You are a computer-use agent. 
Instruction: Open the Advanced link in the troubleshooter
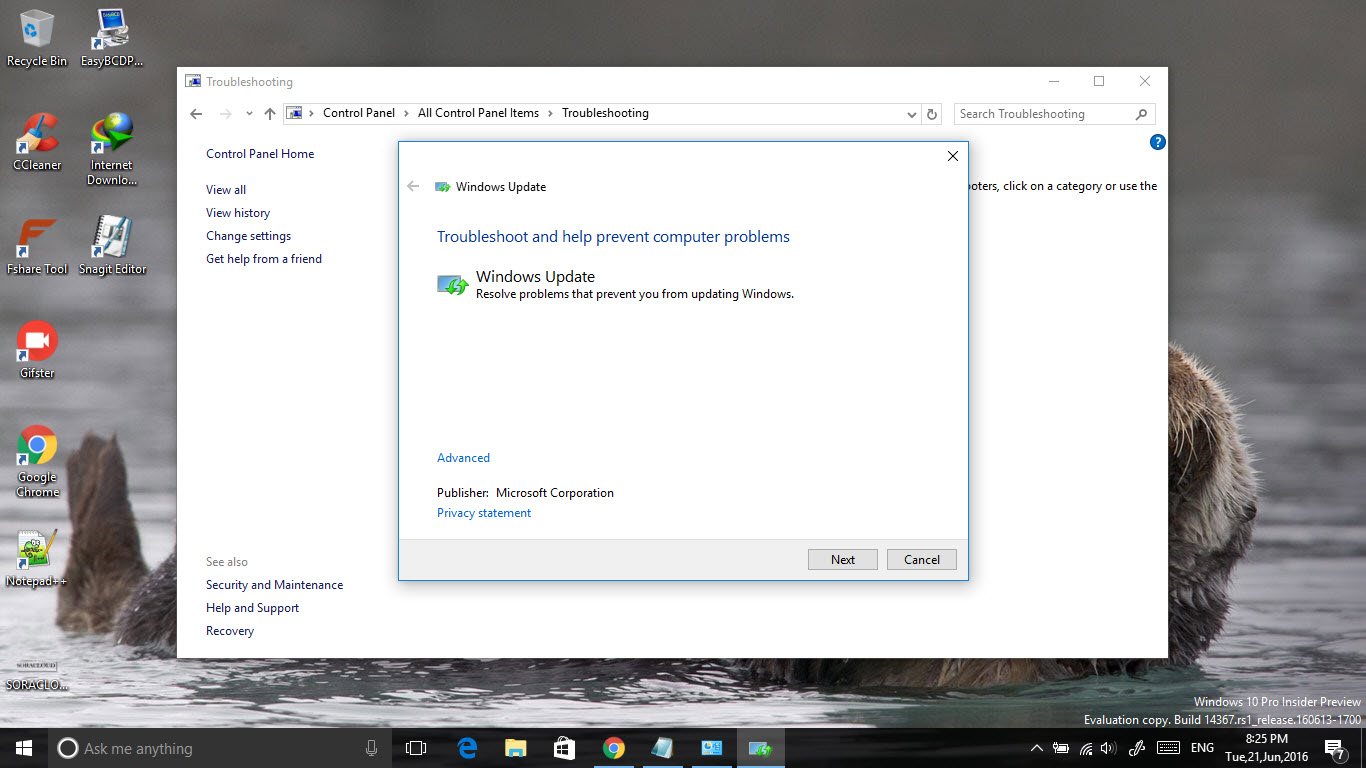(x=463, y=458)
